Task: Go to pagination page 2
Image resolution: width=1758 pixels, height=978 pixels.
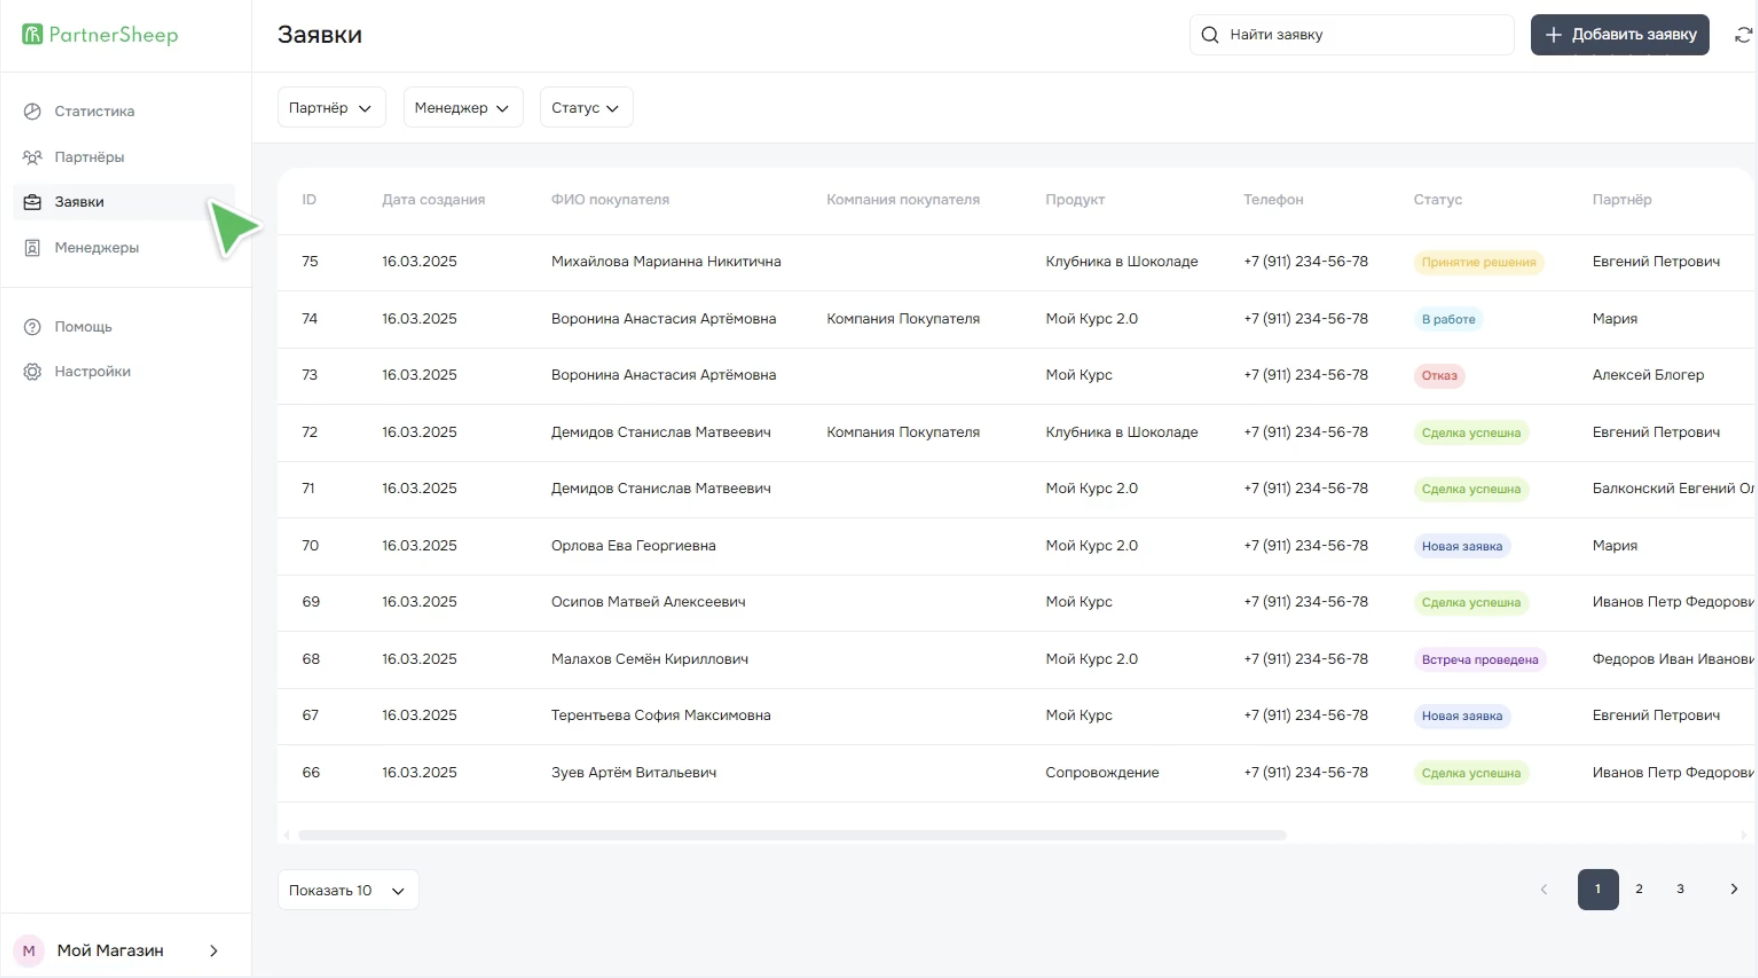Action: 1639,889
